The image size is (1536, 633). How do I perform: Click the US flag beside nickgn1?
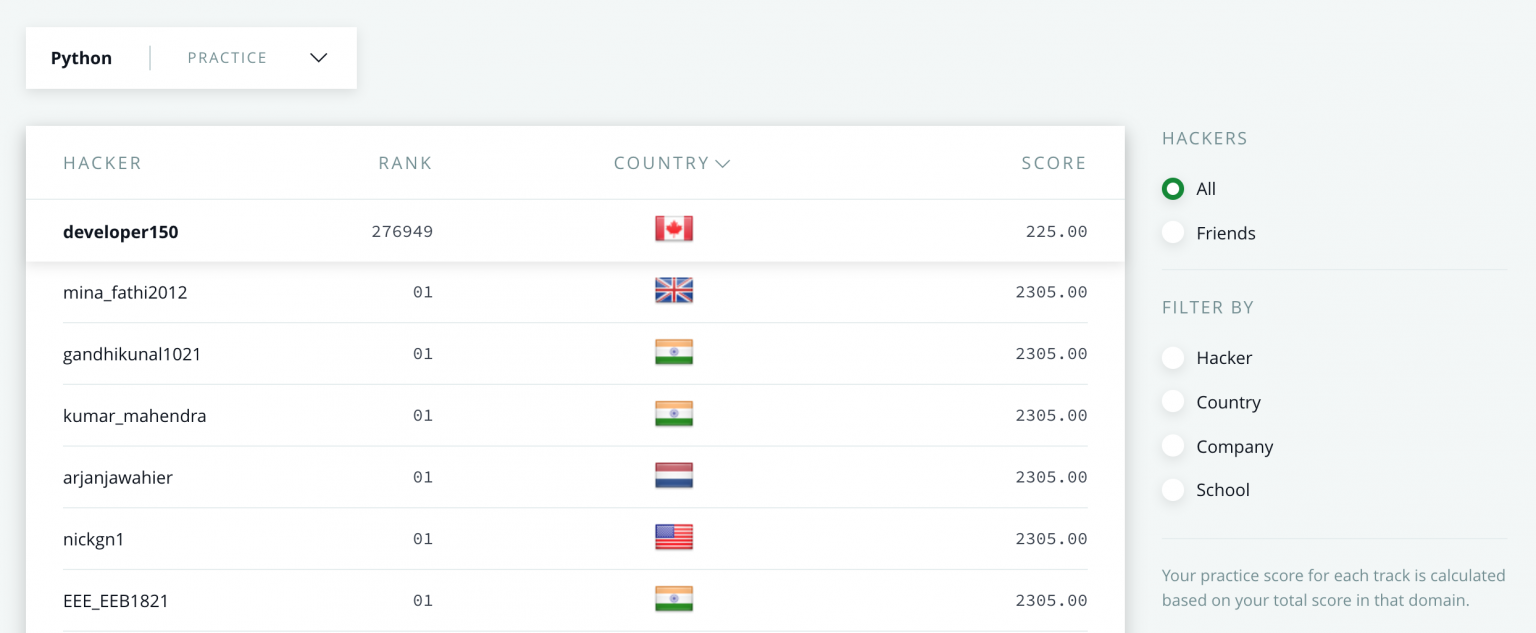pyautogui.click(x=674, y=537)
